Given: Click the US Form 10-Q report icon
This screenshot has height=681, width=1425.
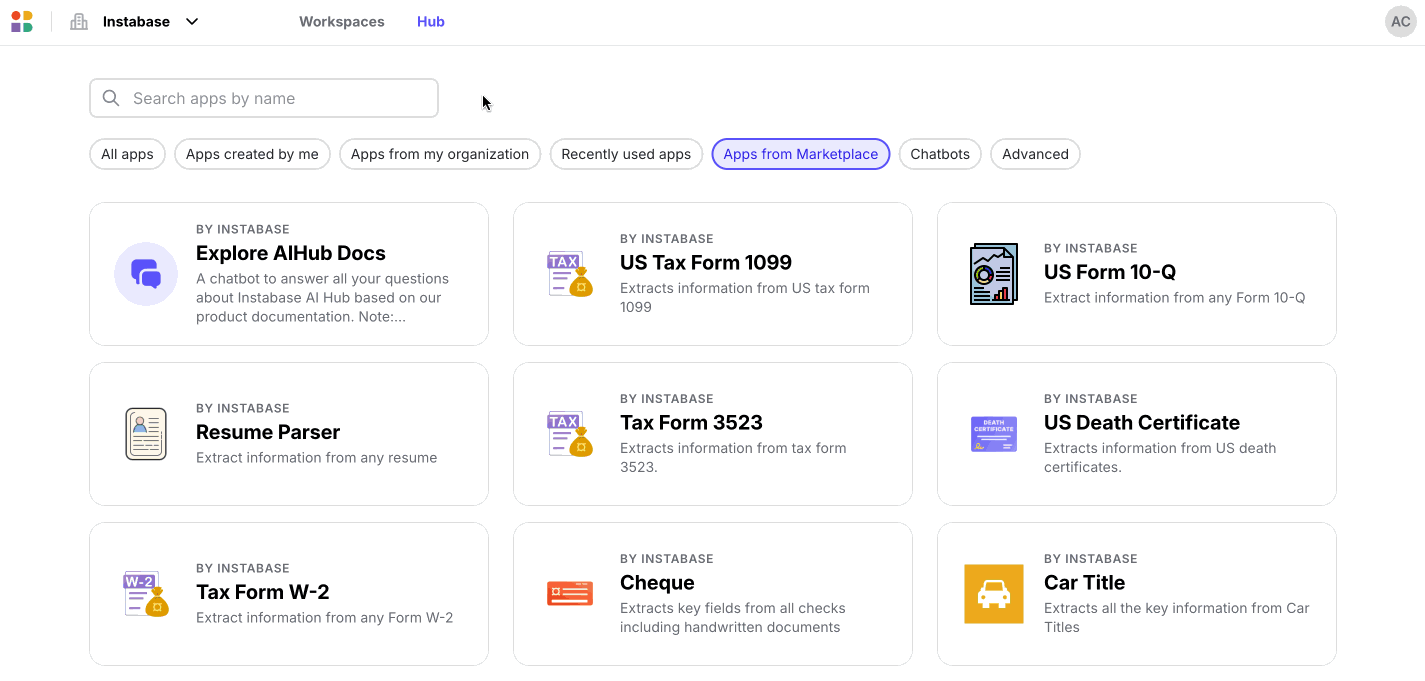Looking at the screenshot, I should [994, 274].
